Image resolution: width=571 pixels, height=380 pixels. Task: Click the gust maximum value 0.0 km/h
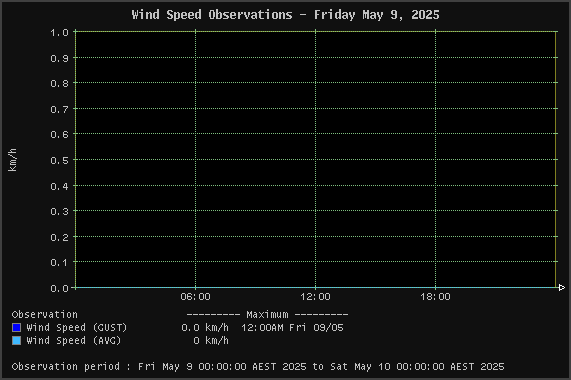(205, 328)
